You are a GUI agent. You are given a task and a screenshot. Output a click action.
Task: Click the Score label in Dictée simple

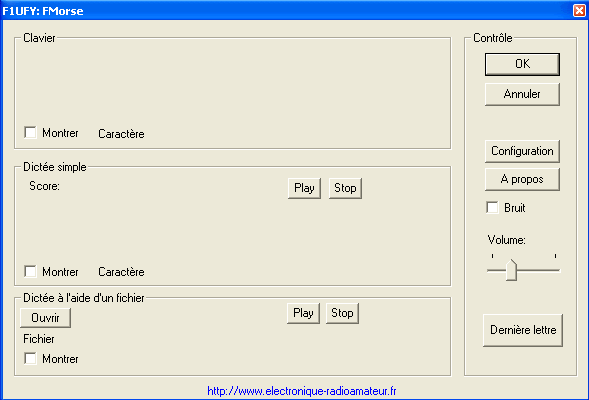(44, 186)
